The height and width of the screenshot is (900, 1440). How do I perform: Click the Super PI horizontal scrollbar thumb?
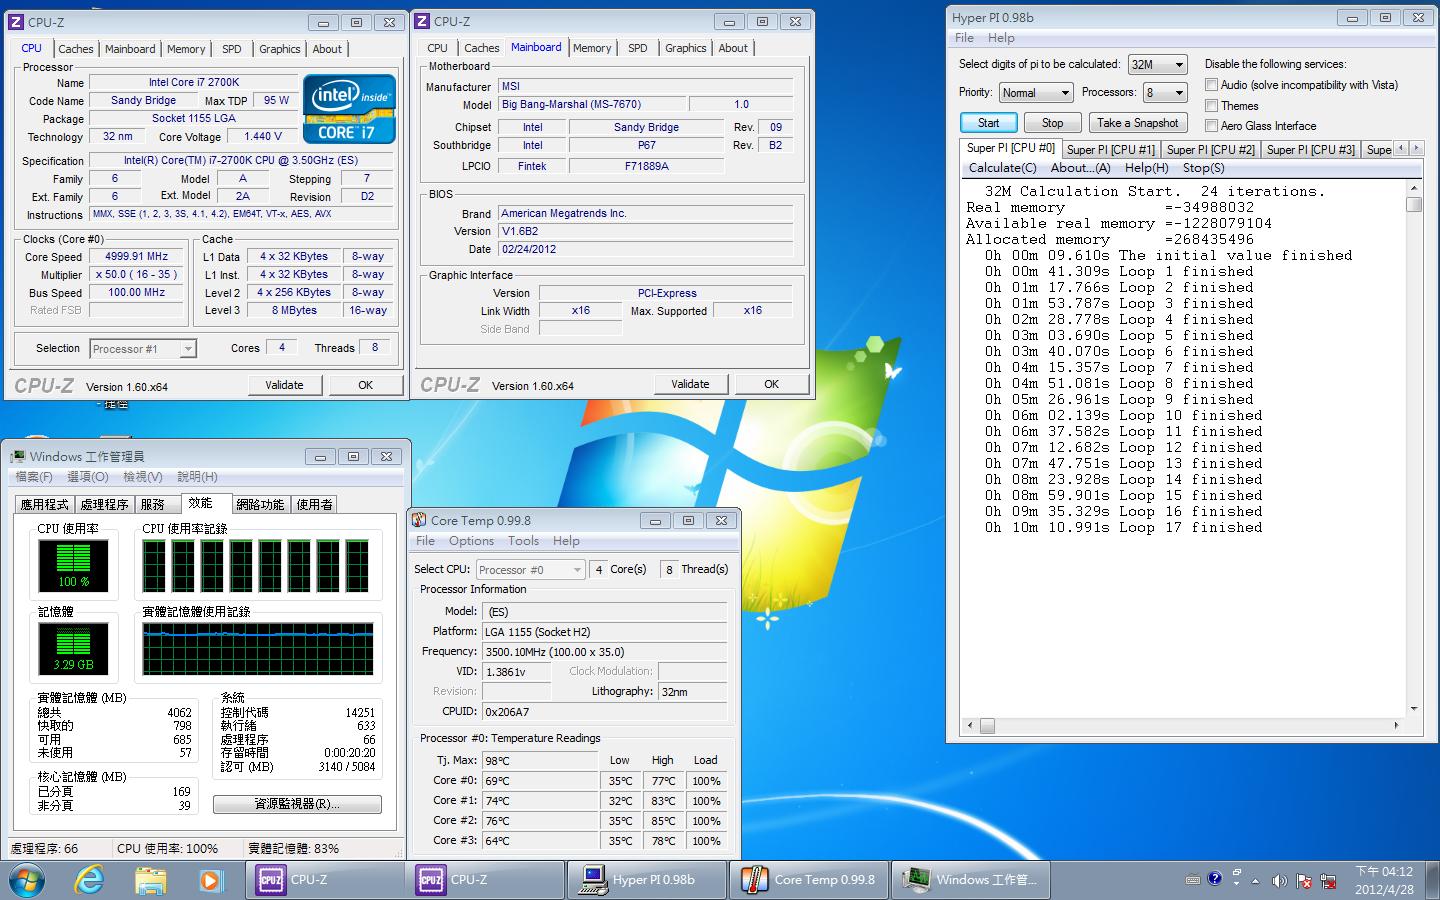[987, 725]
